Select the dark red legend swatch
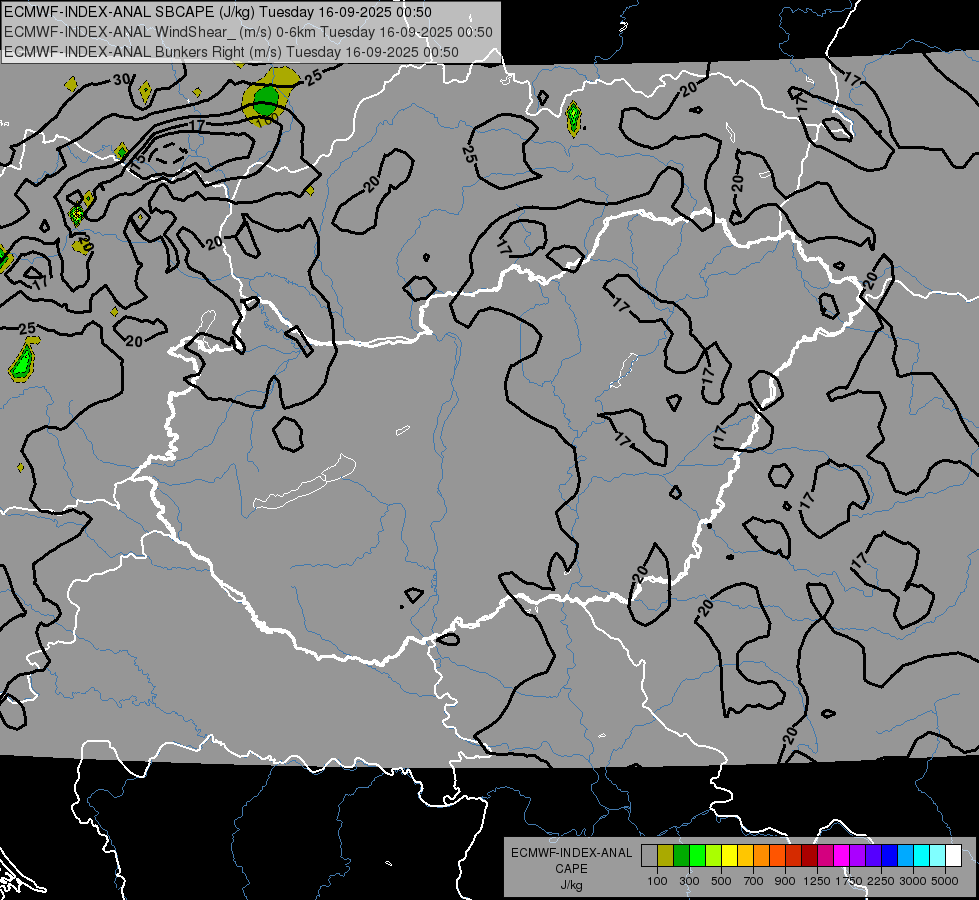The width and height of the screenshot is (979, 900). (x=809, y=856)
